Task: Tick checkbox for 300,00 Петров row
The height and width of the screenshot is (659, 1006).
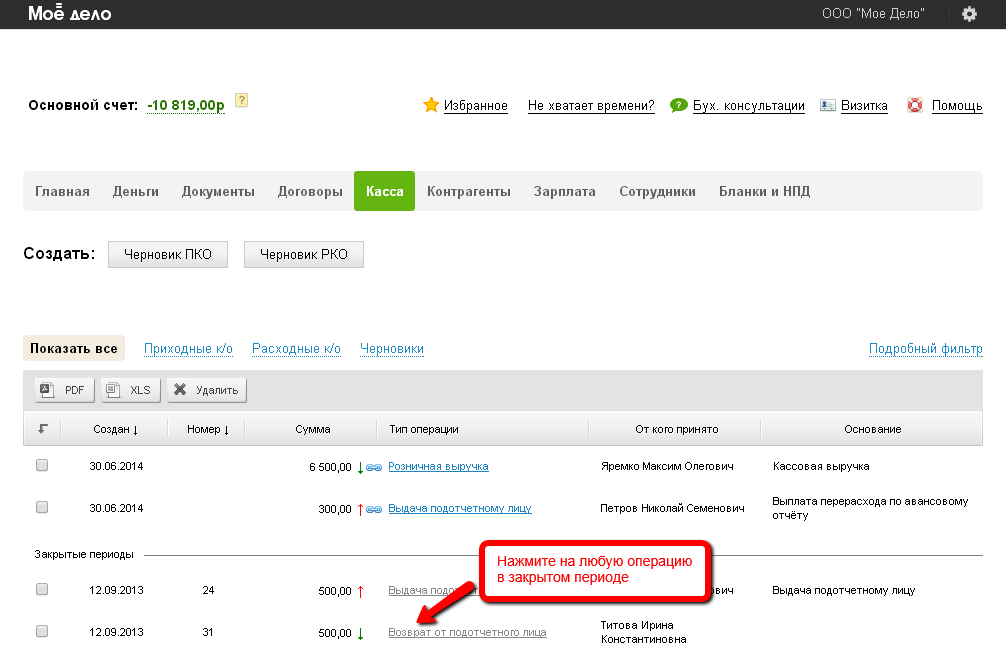Action: pos(42,508)
